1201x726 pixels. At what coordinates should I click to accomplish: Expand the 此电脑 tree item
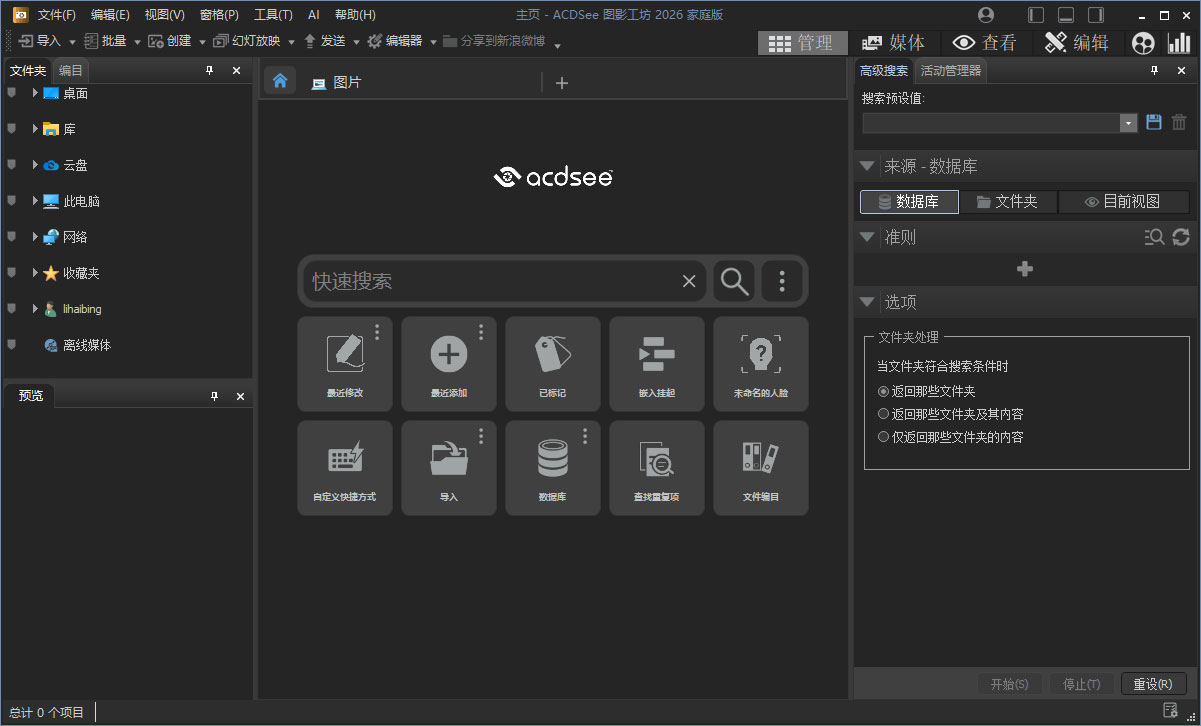pos(34,200)
